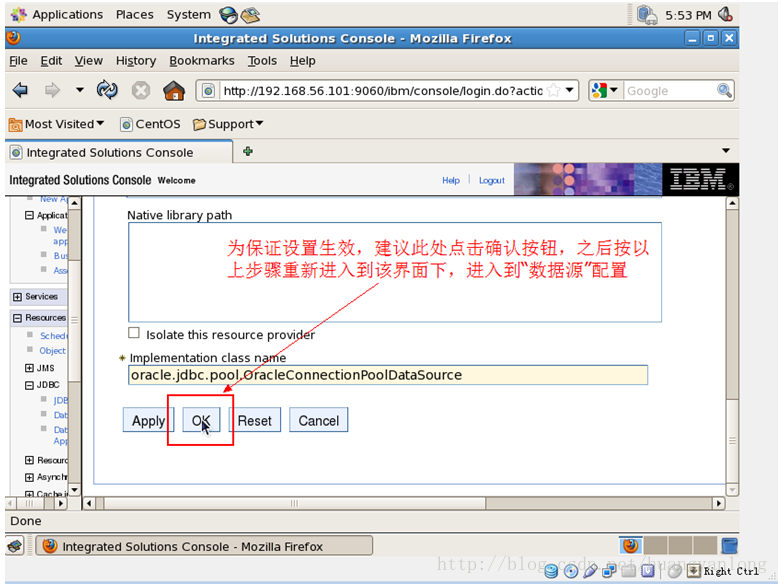Open the Object navigation link
Screen dimensions: 778x584
(x=52, y=350)
